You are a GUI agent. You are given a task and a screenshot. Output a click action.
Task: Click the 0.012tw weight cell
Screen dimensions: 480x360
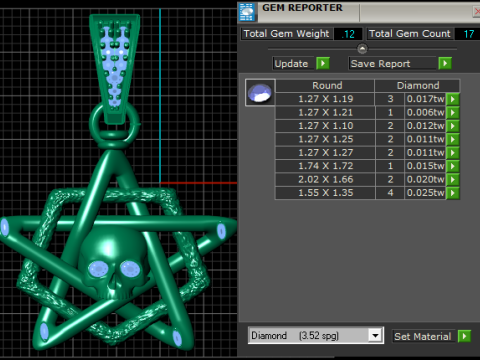click(x=425, y=126)
